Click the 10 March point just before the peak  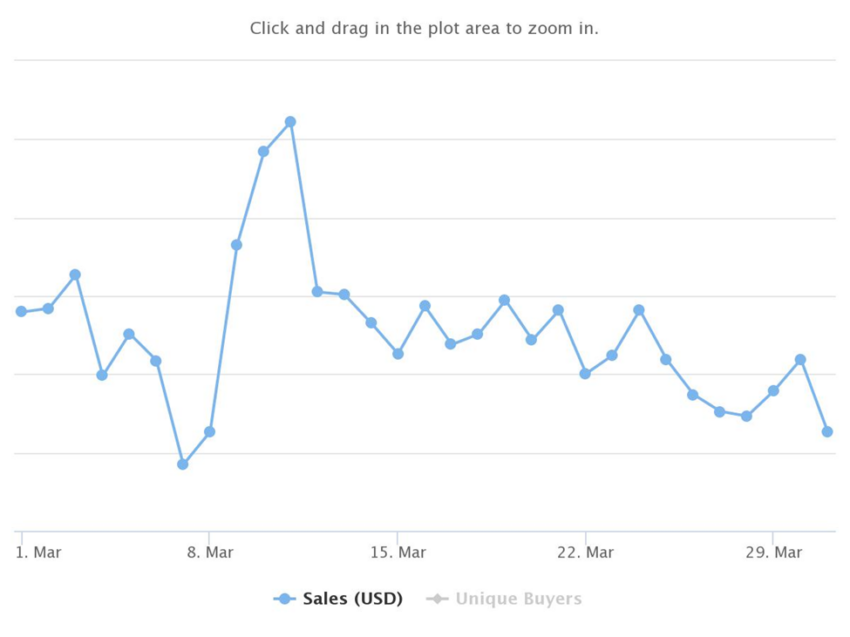tap(263, 151)
